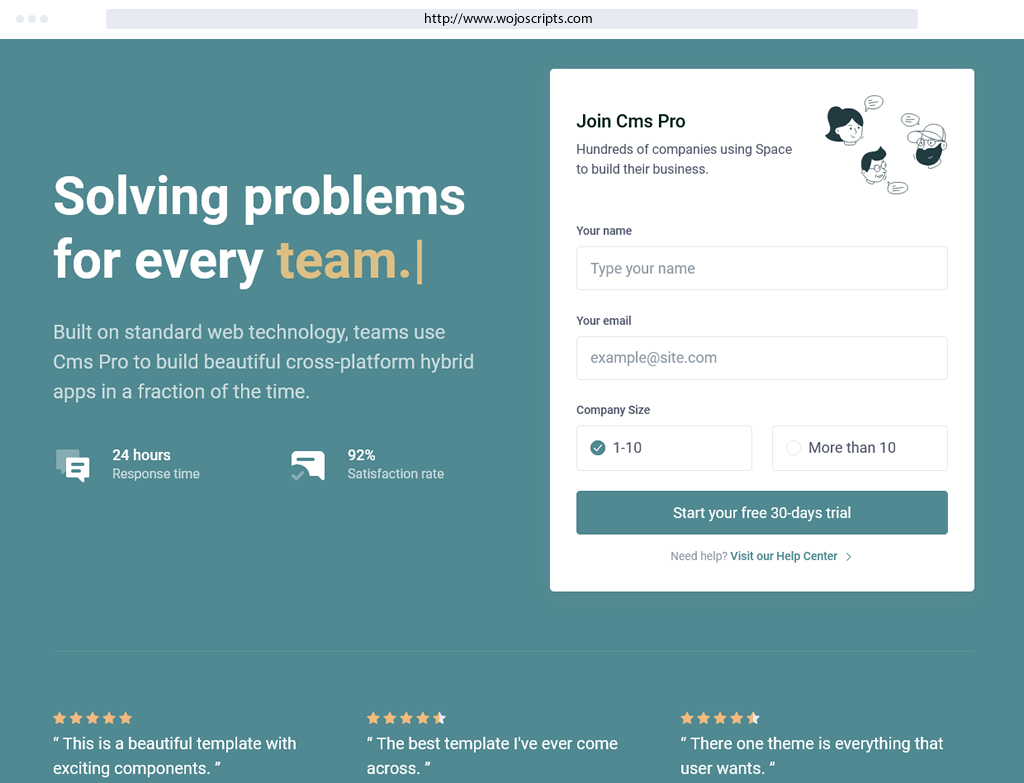Open the Visit our Help Center link

(x=783, y=556)
